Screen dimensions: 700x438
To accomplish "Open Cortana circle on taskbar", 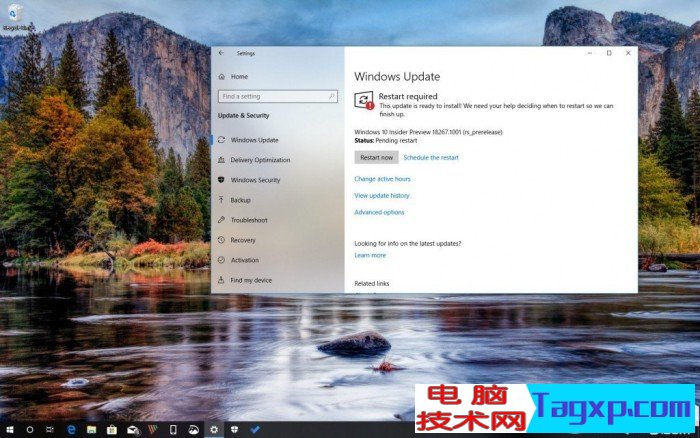I will click(x=30, y=430).
